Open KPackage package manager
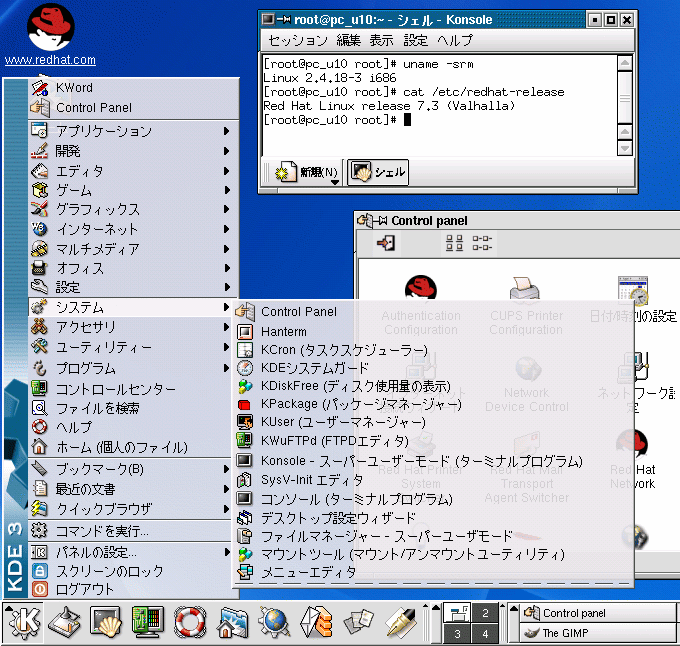Viewport: 680px width, 646px height. (434, 404)
